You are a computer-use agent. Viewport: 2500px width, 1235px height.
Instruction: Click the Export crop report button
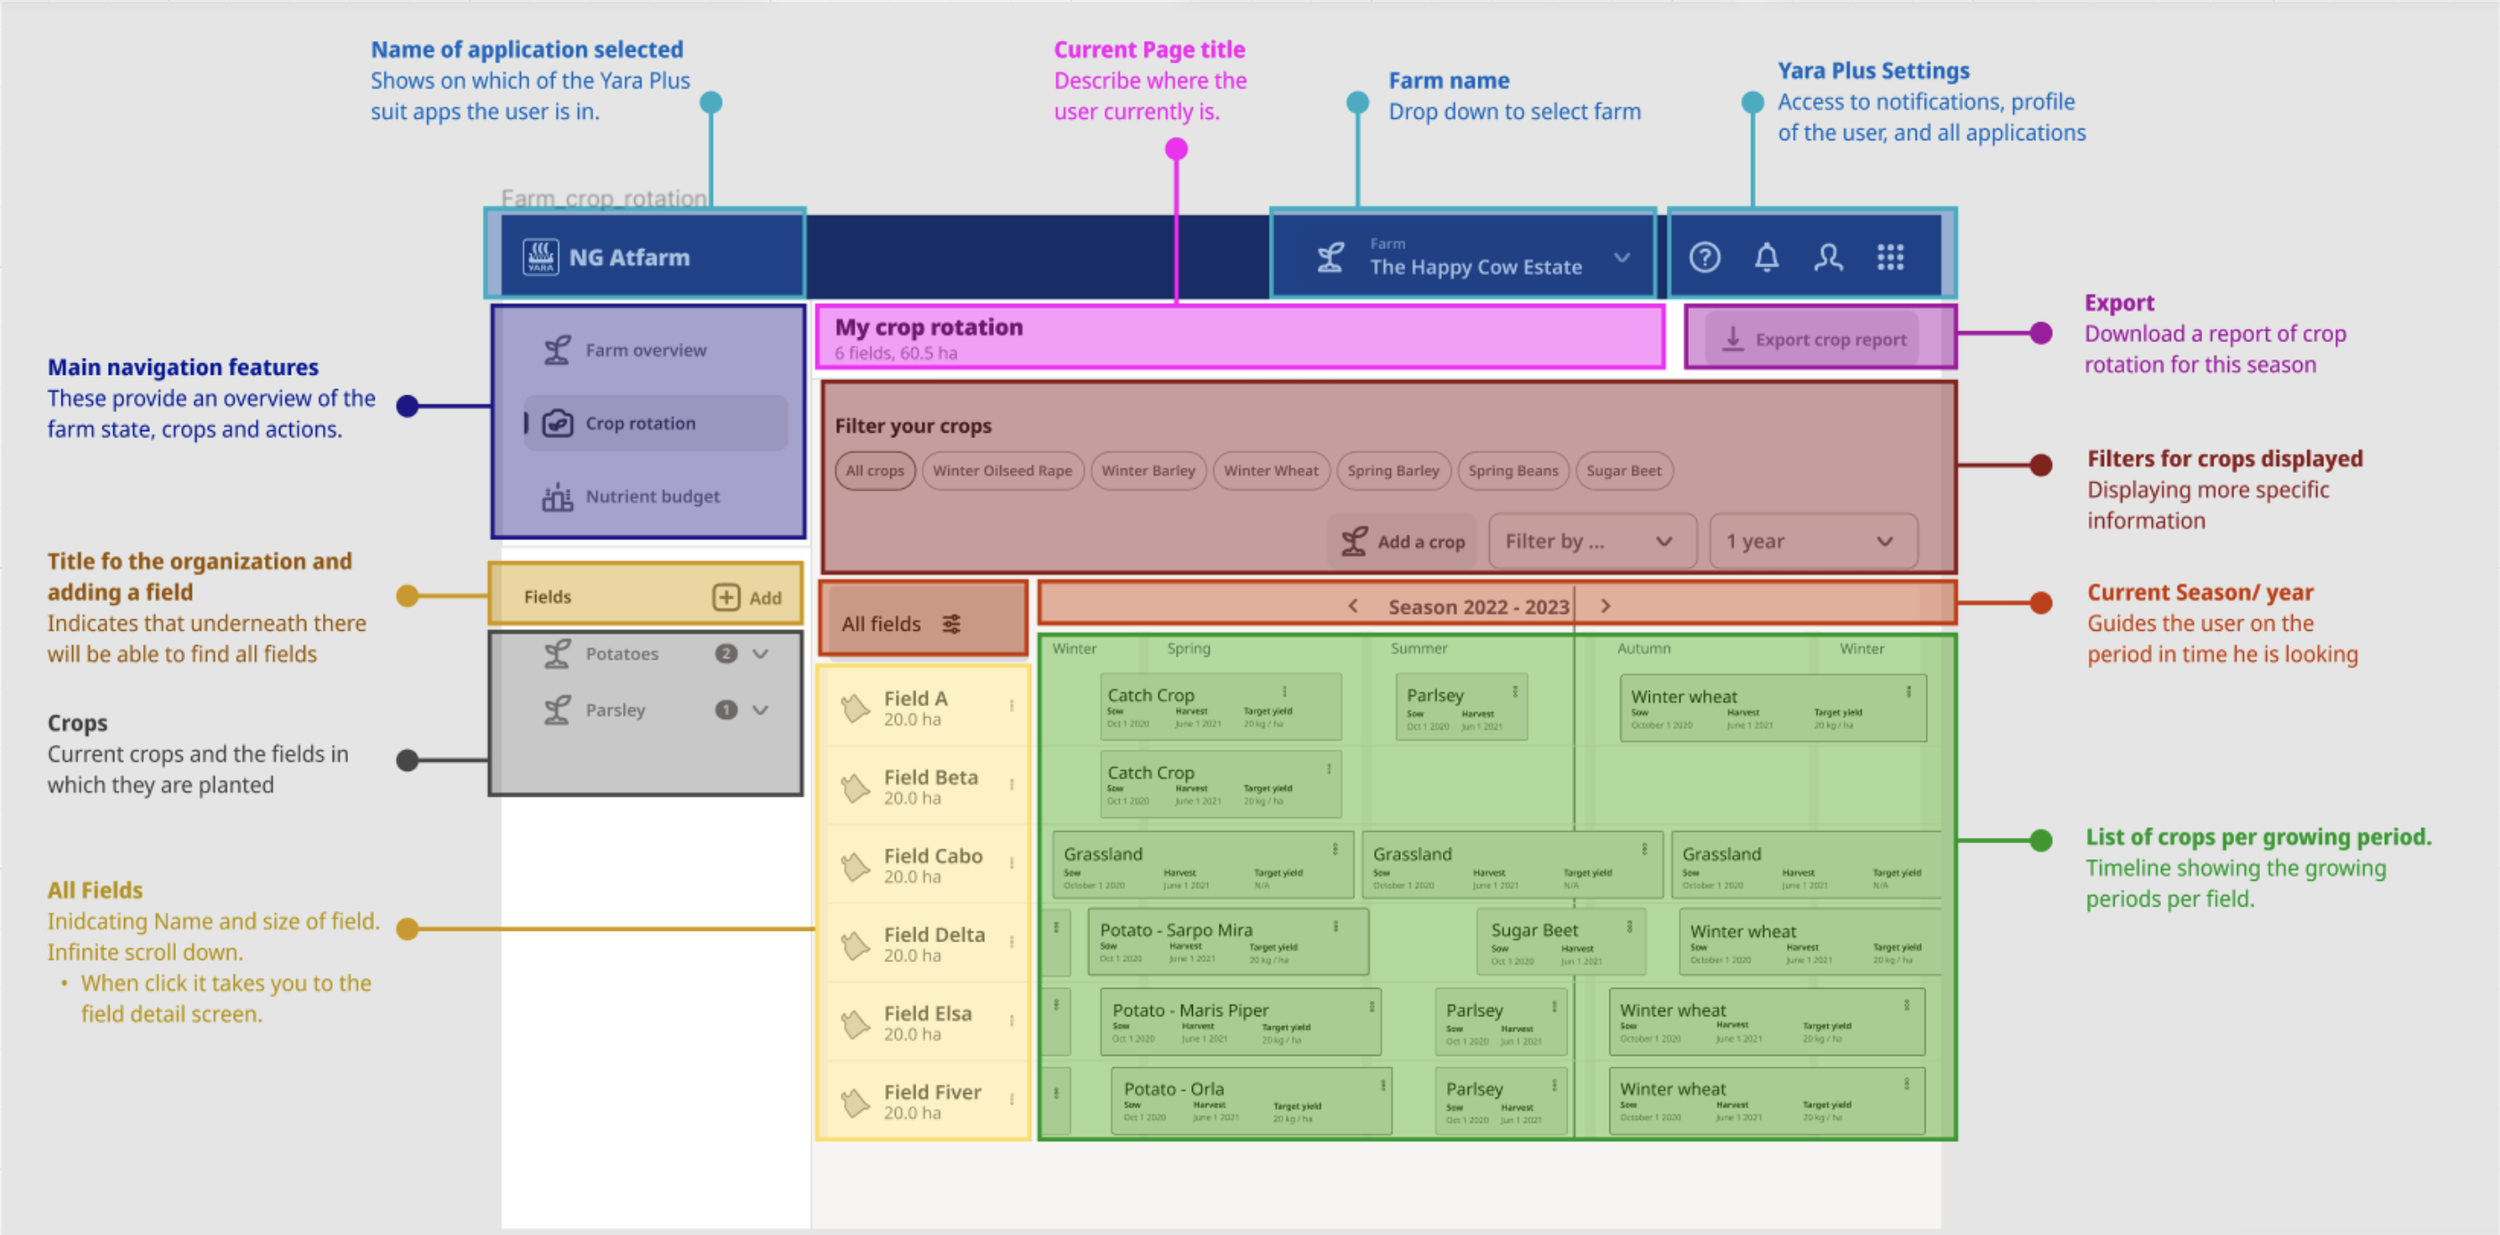[x=1812, y=339]
